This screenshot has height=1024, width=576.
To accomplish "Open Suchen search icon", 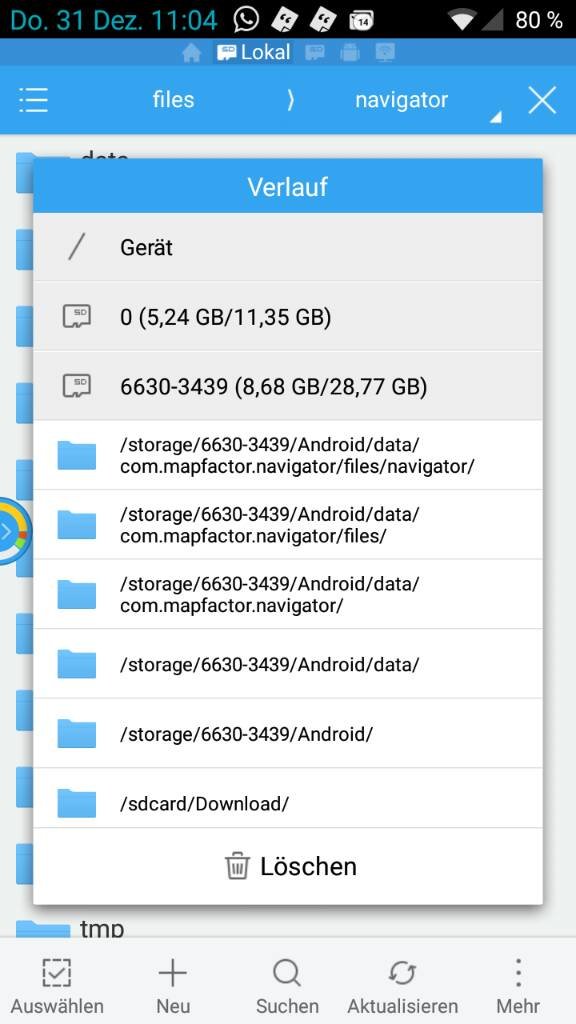I will click(x=287, y=973).
